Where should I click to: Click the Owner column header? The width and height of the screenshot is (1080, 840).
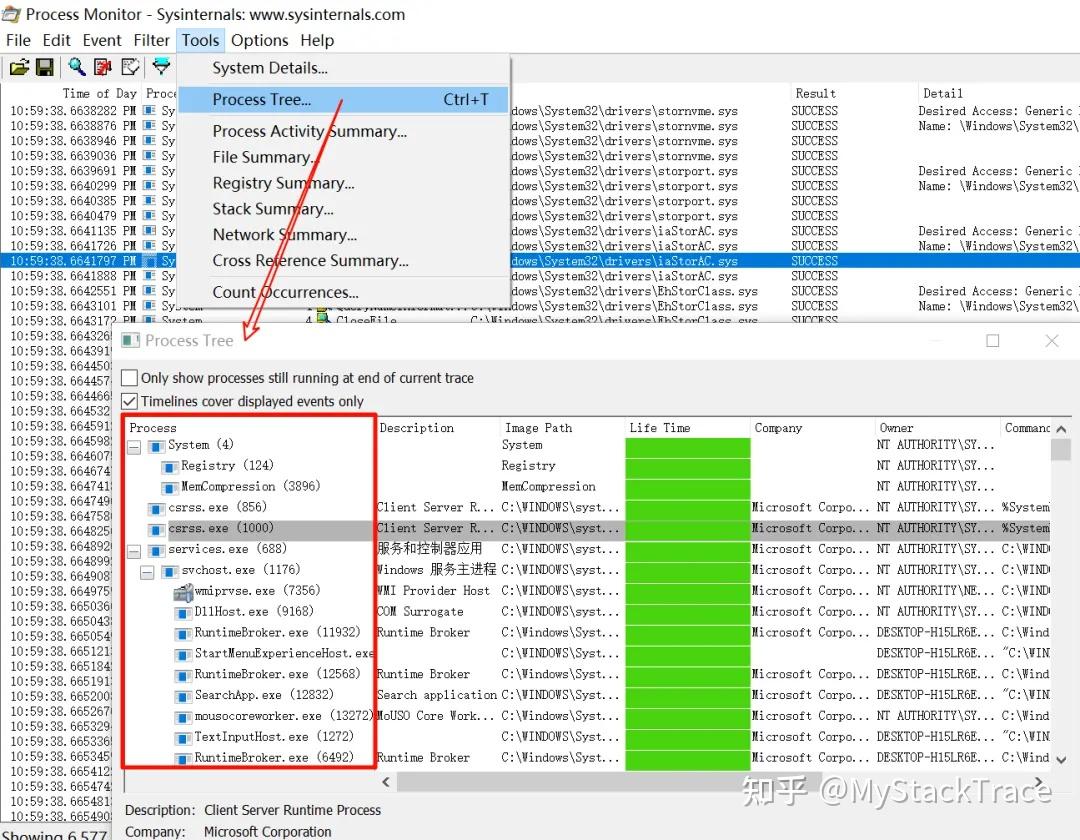(937, 428)
